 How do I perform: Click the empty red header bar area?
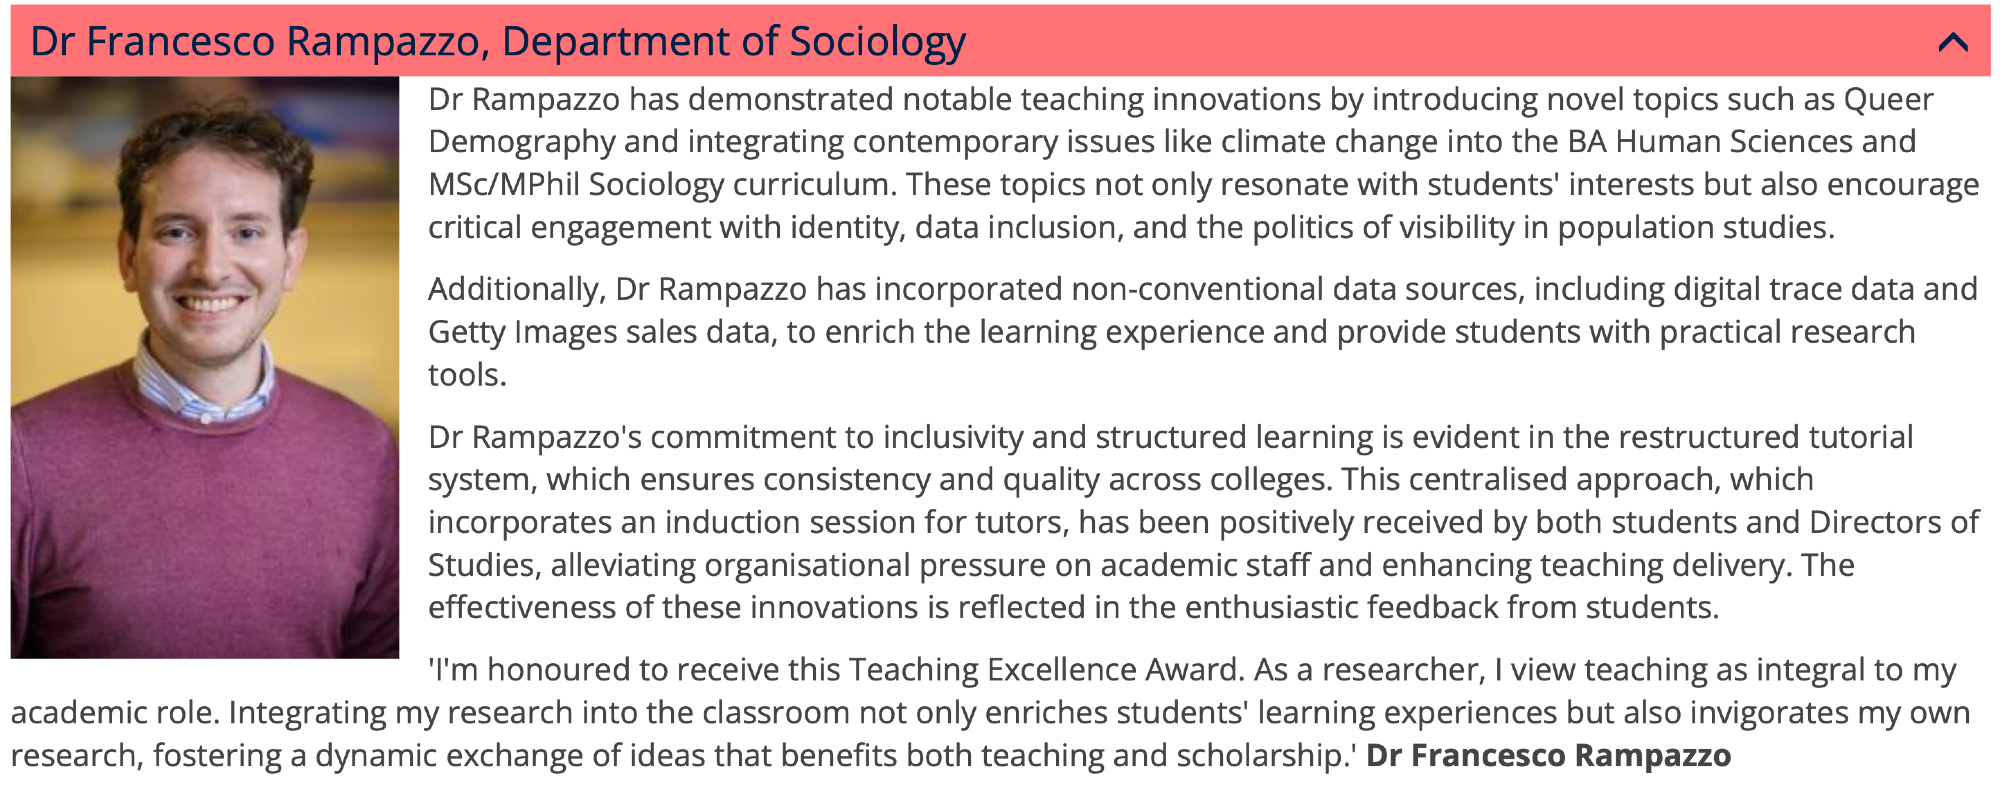[x=1450, y=42]
